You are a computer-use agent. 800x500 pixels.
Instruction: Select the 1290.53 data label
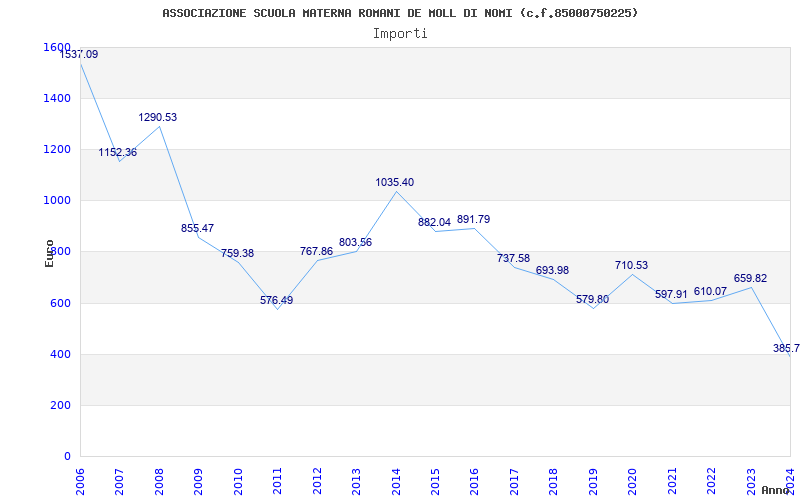158,117
